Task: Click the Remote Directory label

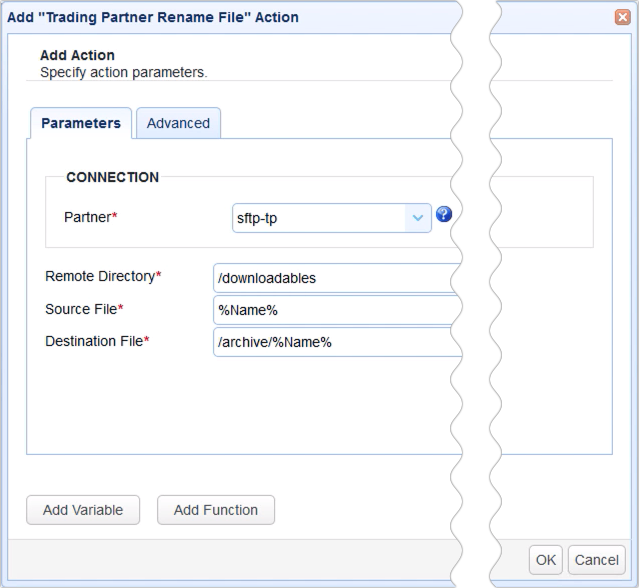Action: click(x=103, y=276)
